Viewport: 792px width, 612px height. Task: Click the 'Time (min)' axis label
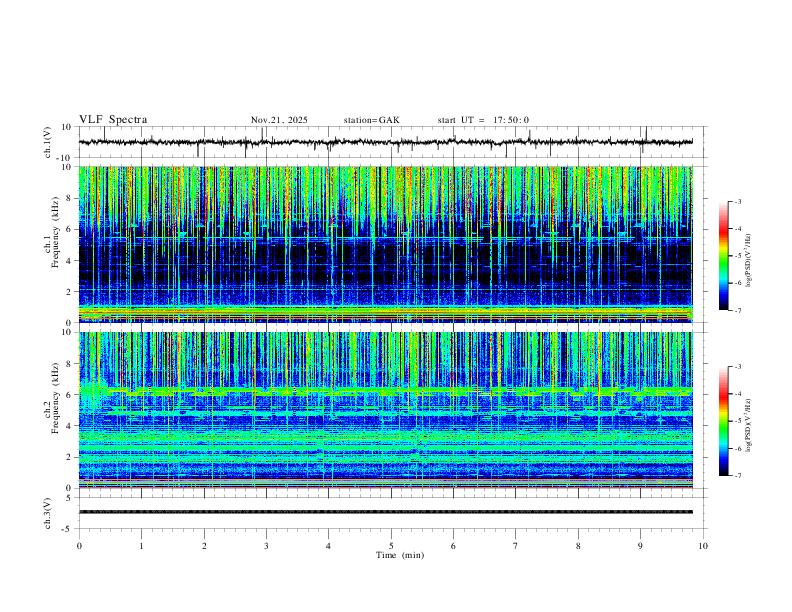coord(400,555)
